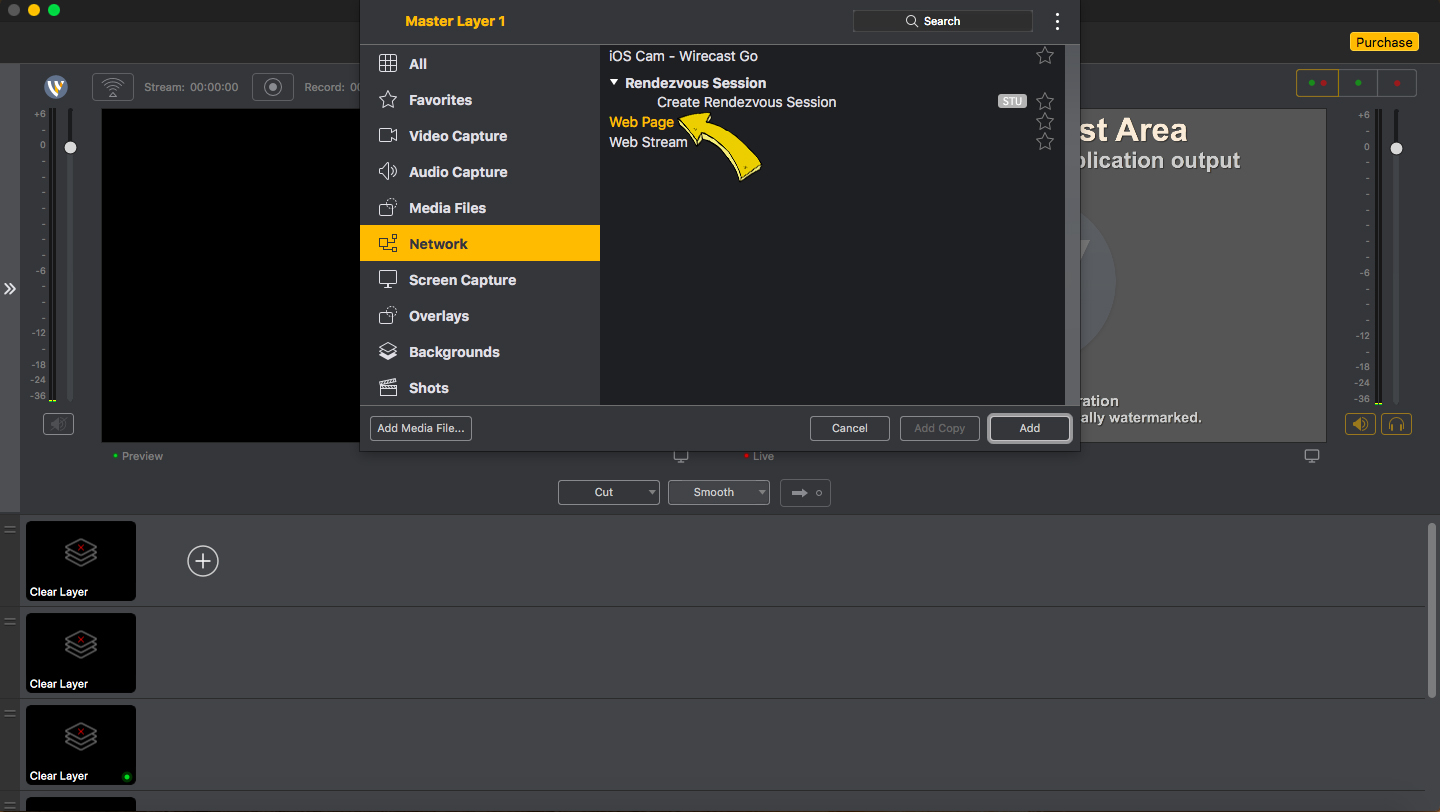This screenshot has height=812, width=1440.
Task: Adjust the left preview volume slider
Action: click(70, 147)
